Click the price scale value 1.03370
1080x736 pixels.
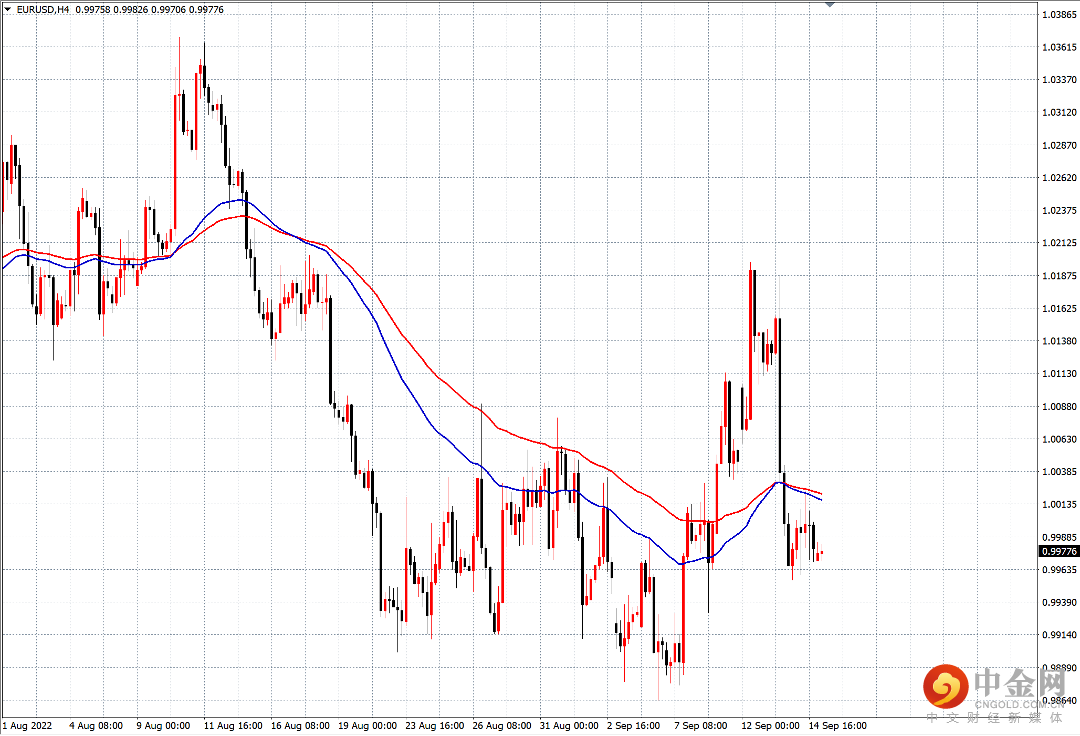1059,80
